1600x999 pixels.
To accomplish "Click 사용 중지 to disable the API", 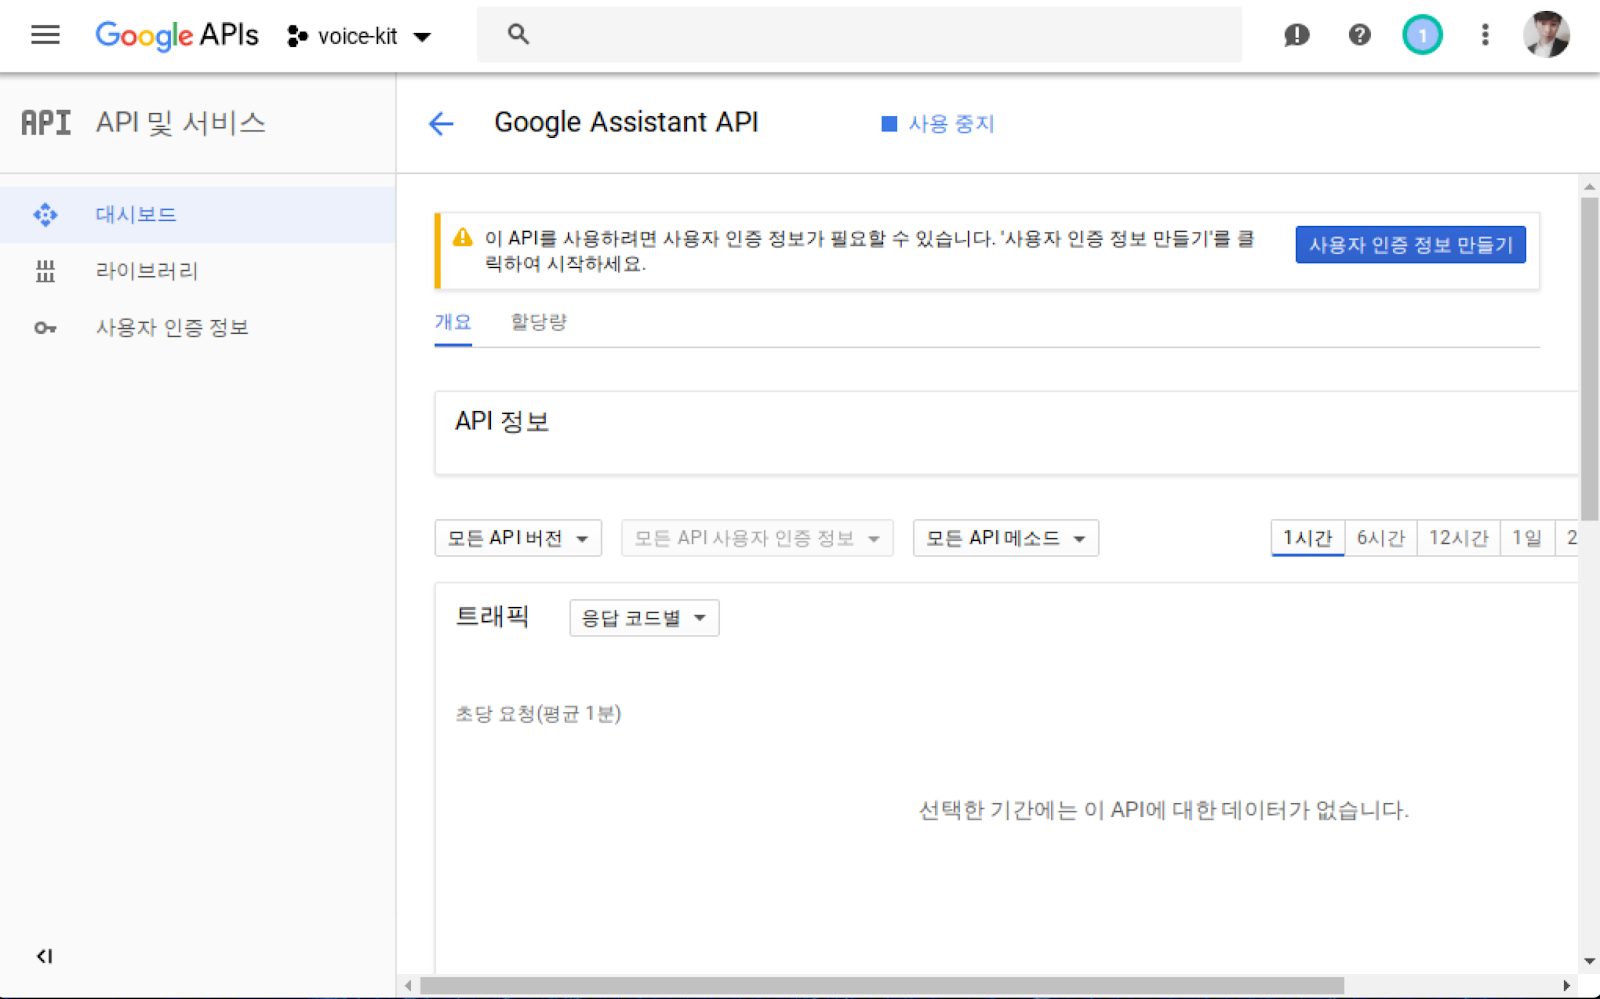I will tap(937, 123).
